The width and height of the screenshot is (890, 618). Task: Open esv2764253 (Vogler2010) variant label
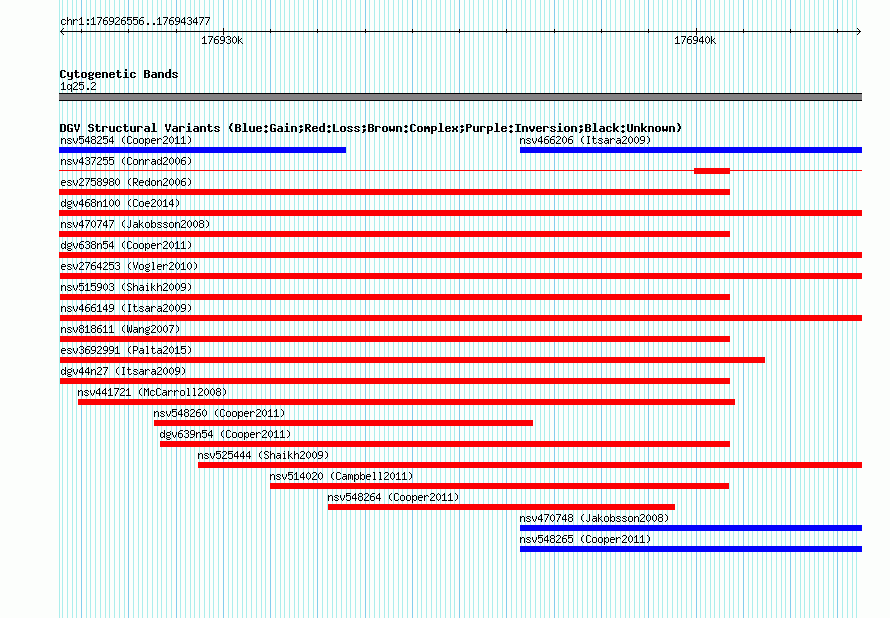point(129,266)
